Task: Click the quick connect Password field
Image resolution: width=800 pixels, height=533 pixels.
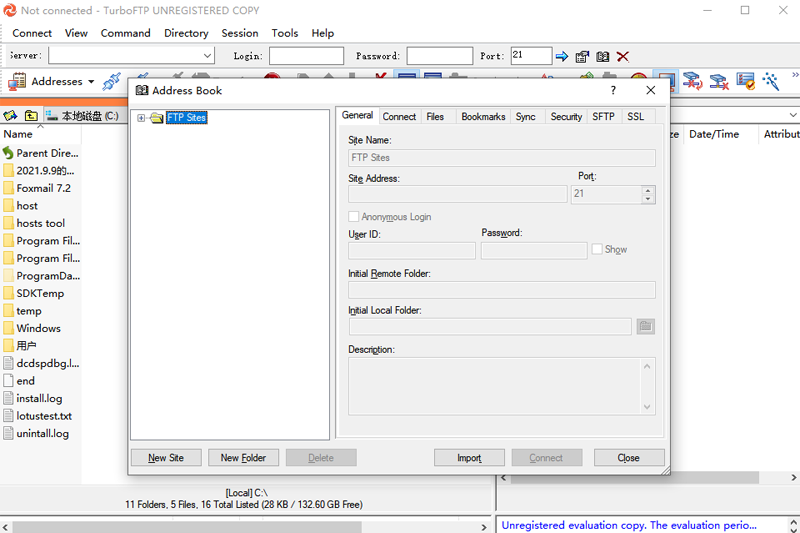Action: 439,56
